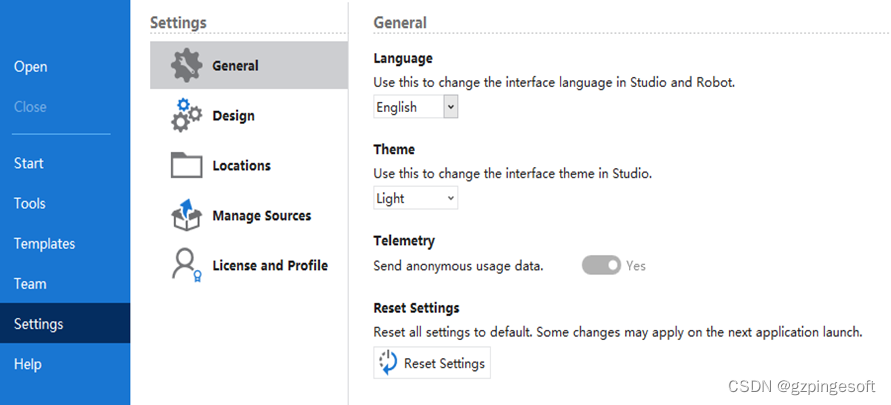Open the Help section

pyautogui.click(x=28, y=364)
